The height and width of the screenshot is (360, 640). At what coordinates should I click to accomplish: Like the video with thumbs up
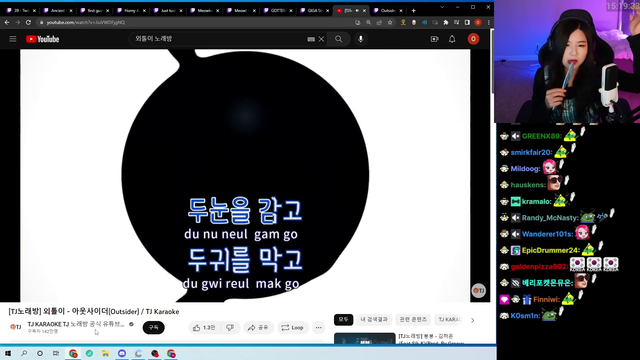click(x=204, y=327)
